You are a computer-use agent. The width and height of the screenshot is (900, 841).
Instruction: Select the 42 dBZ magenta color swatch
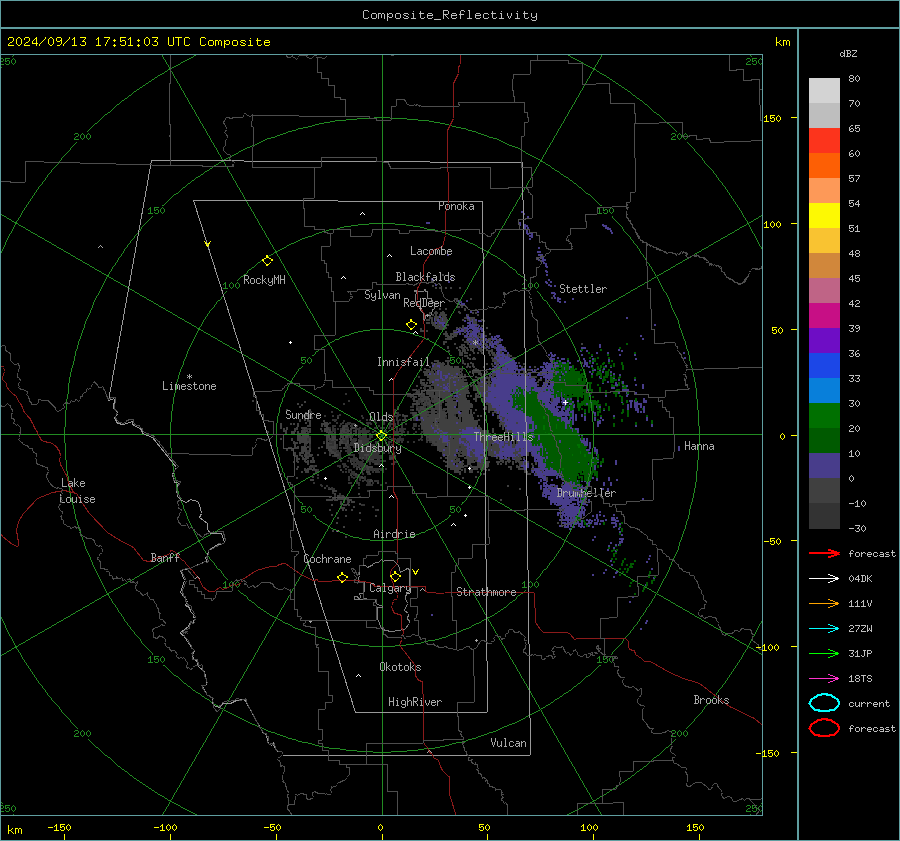(x=824, y=315)
